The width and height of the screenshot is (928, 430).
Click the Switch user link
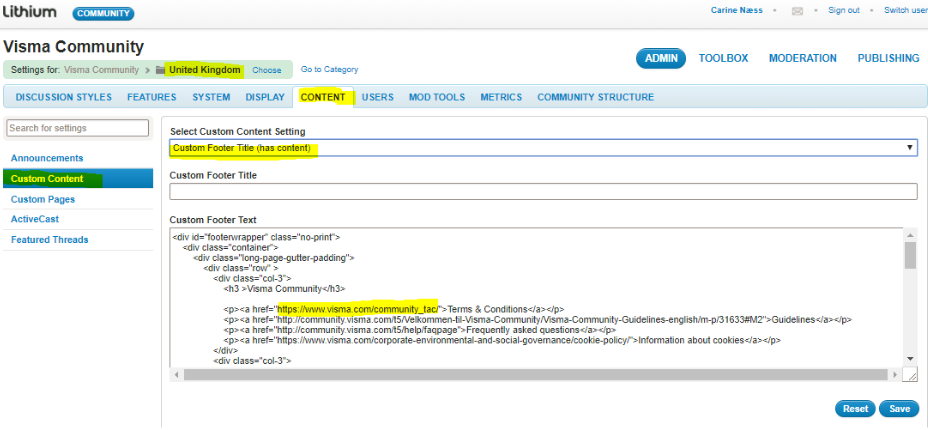(906, 10)
